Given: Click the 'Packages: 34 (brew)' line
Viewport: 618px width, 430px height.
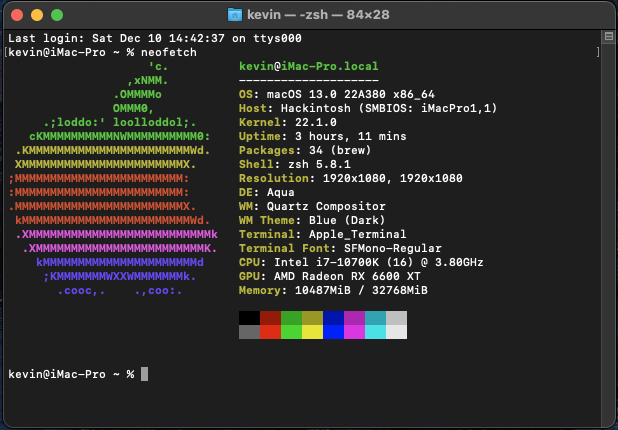Looking at the screenshot, I should 305,151.
